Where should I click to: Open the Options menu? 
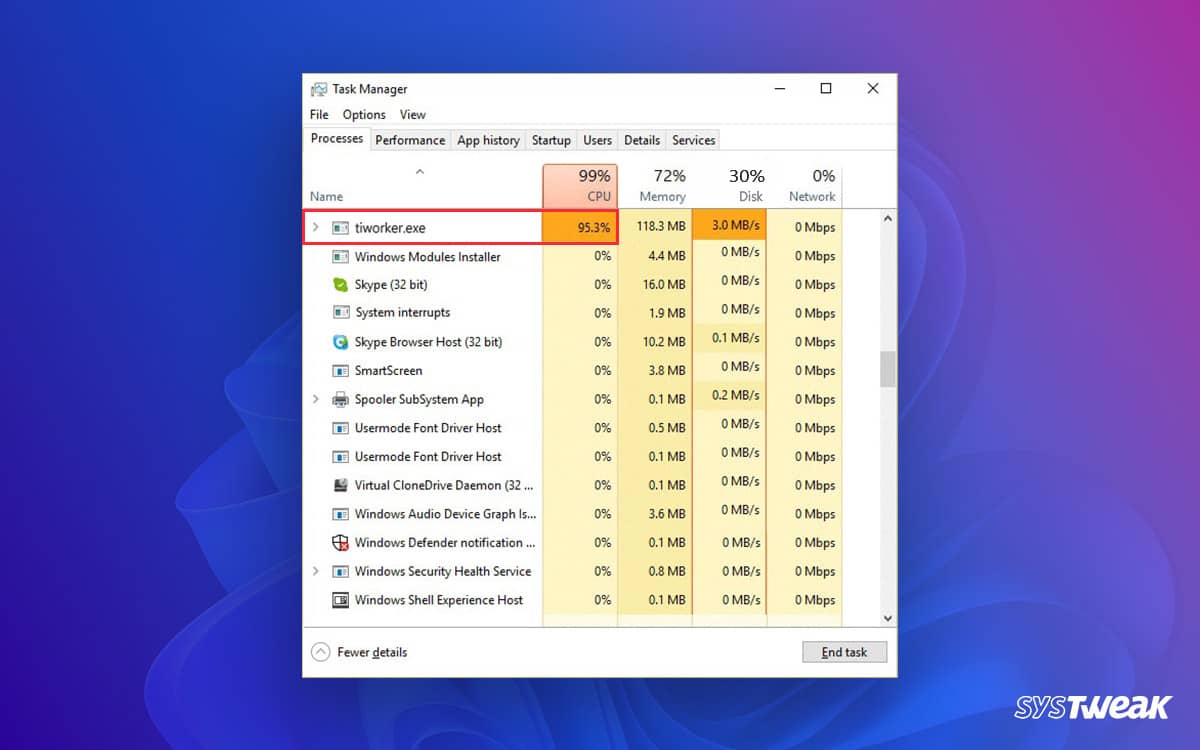coord(363,115)
